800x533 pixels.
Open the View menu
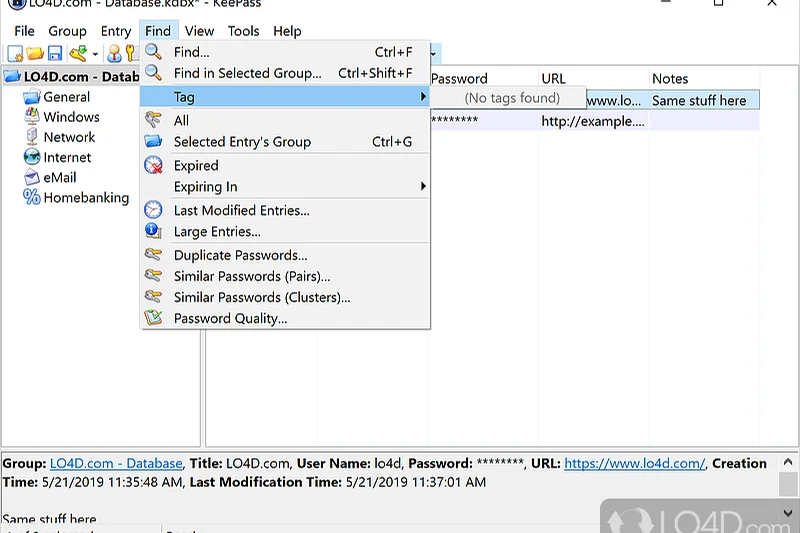coord(199,31)
